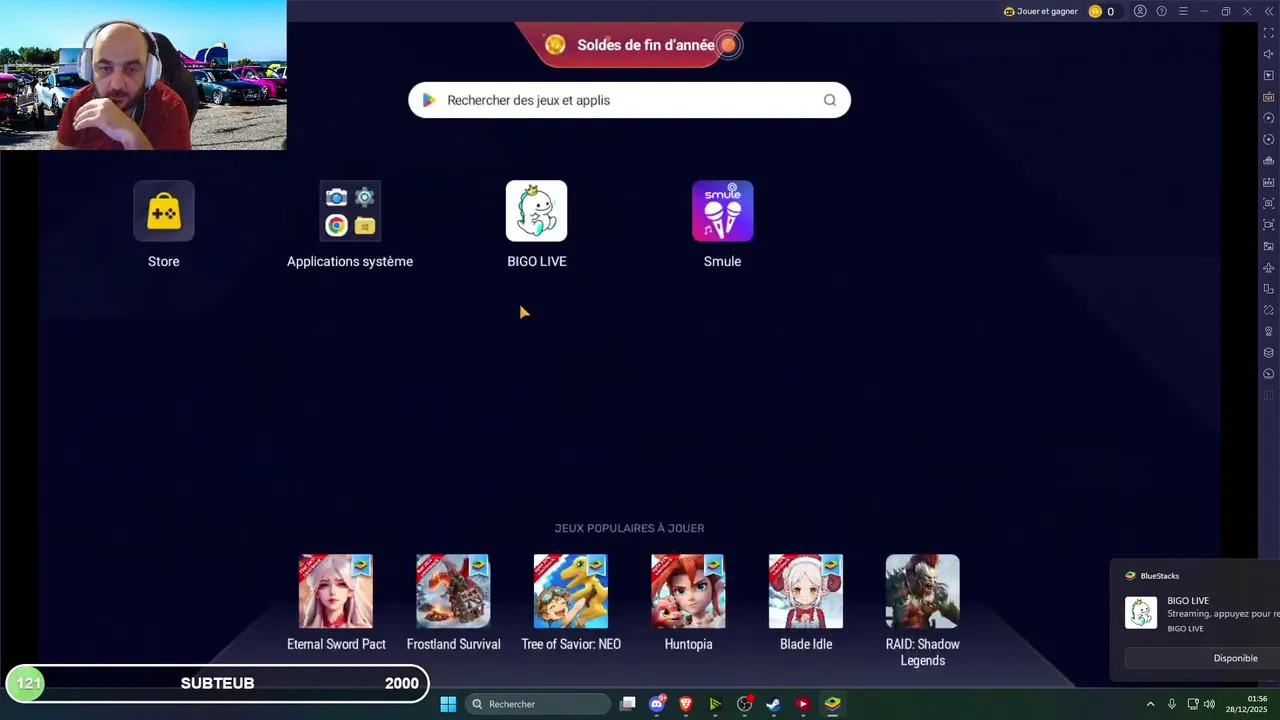Screen dimensions: 1280x720
Task: Open the help question-mark icon
Action: click(x=1161, y=11)
